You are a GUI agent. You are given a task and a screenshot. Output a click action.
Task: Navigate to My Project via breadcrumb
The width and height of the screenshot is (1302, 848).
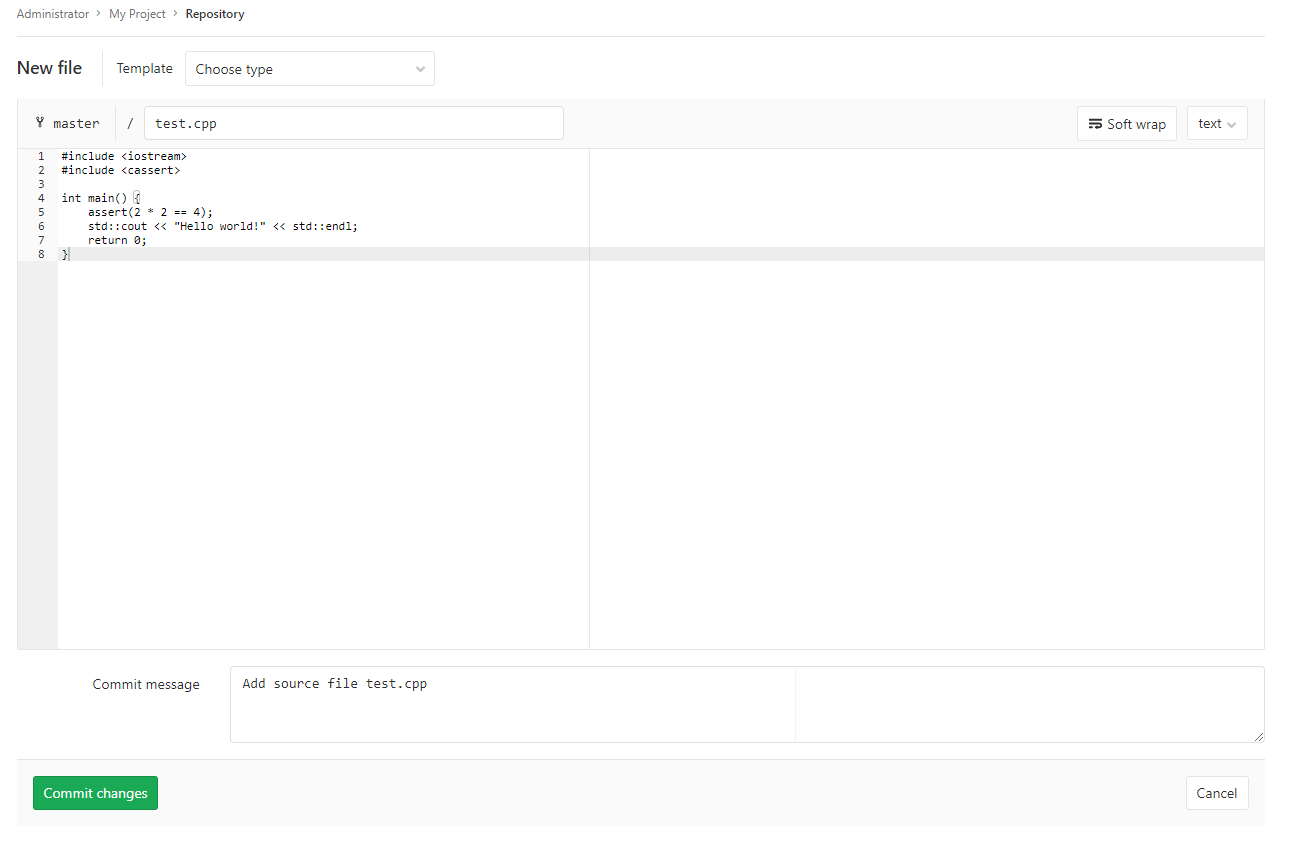(x=137, y=13)
